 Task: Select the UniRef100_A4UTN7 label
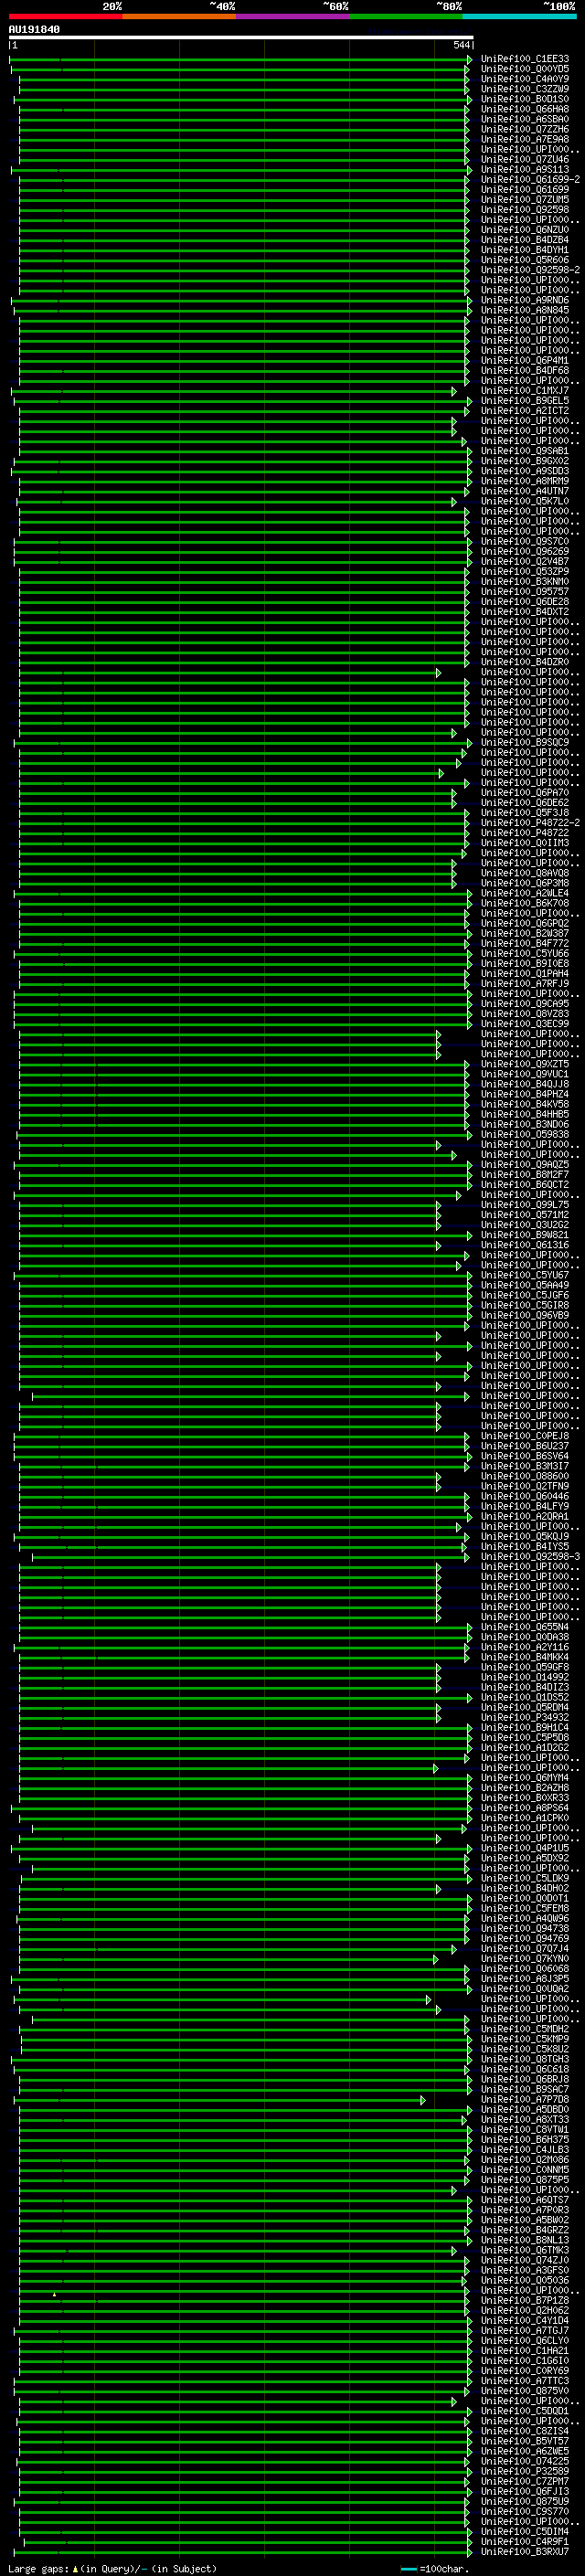tap(524, 491)
